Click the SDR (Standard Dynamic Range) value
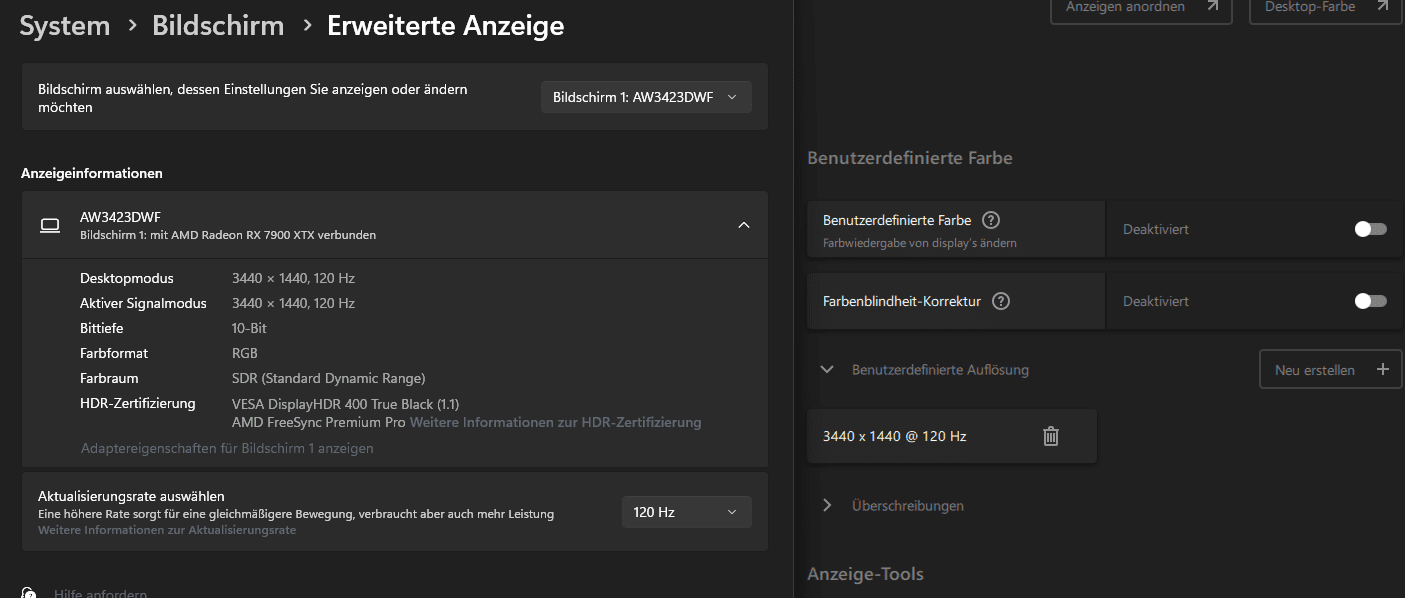 coord(329,378)
